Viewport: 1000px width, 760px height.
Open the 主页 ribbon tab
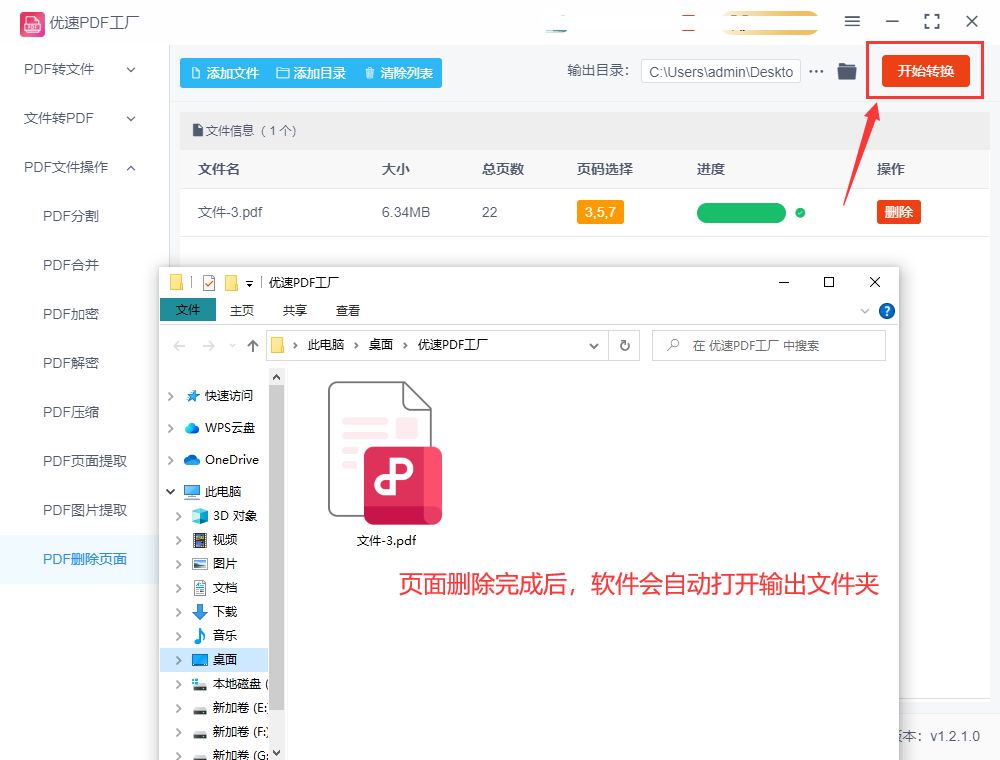(x=242, y=311)
